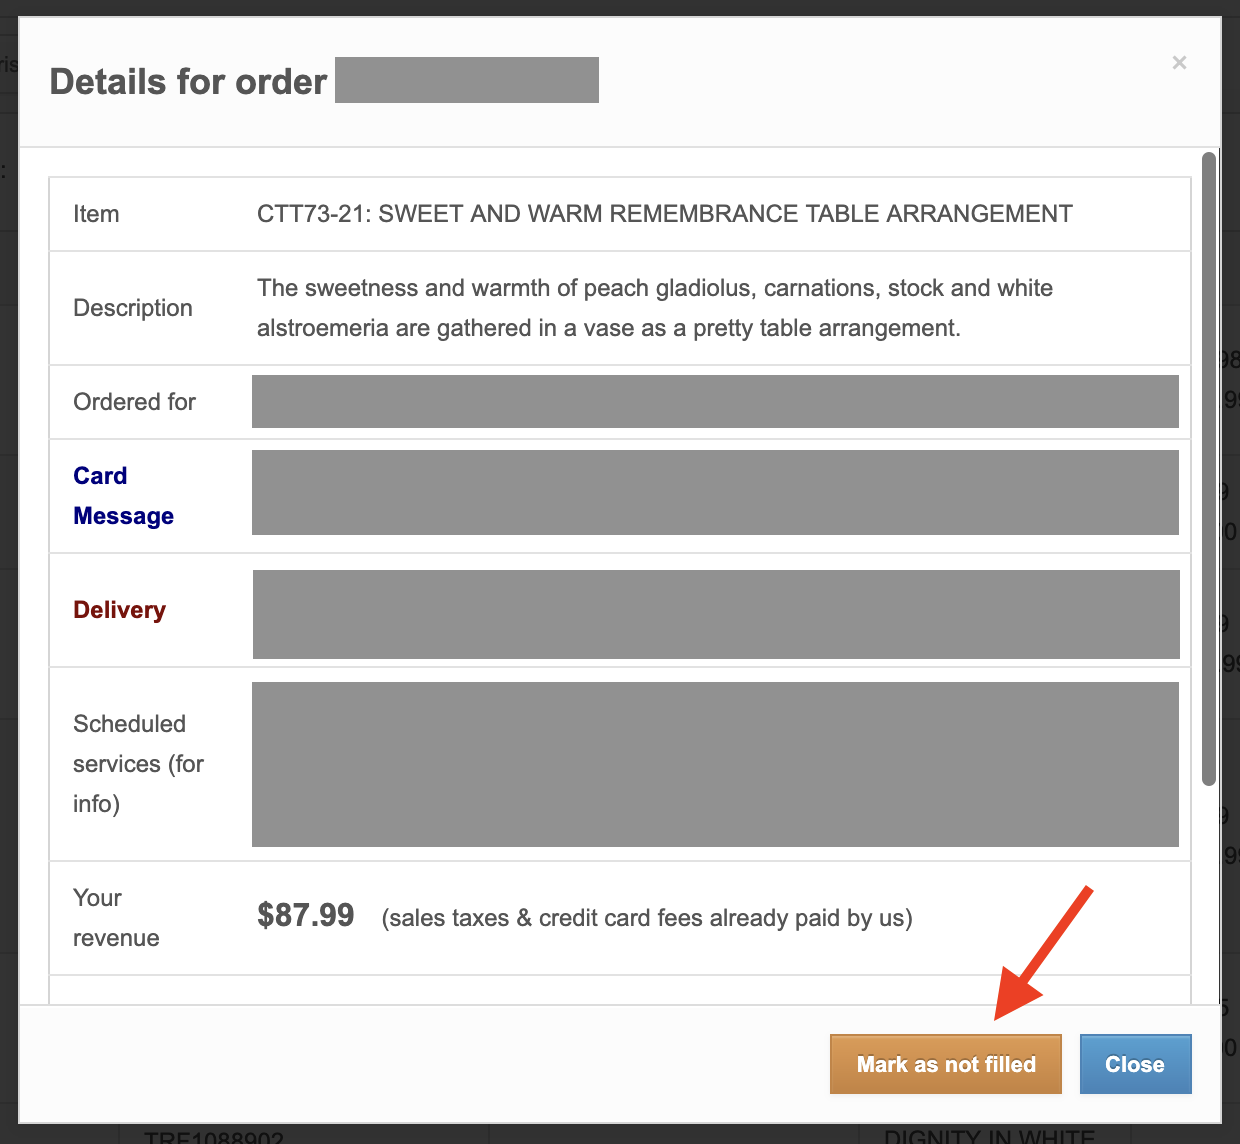
Task: Click the Description row label
Action: (x=133, y=308)
